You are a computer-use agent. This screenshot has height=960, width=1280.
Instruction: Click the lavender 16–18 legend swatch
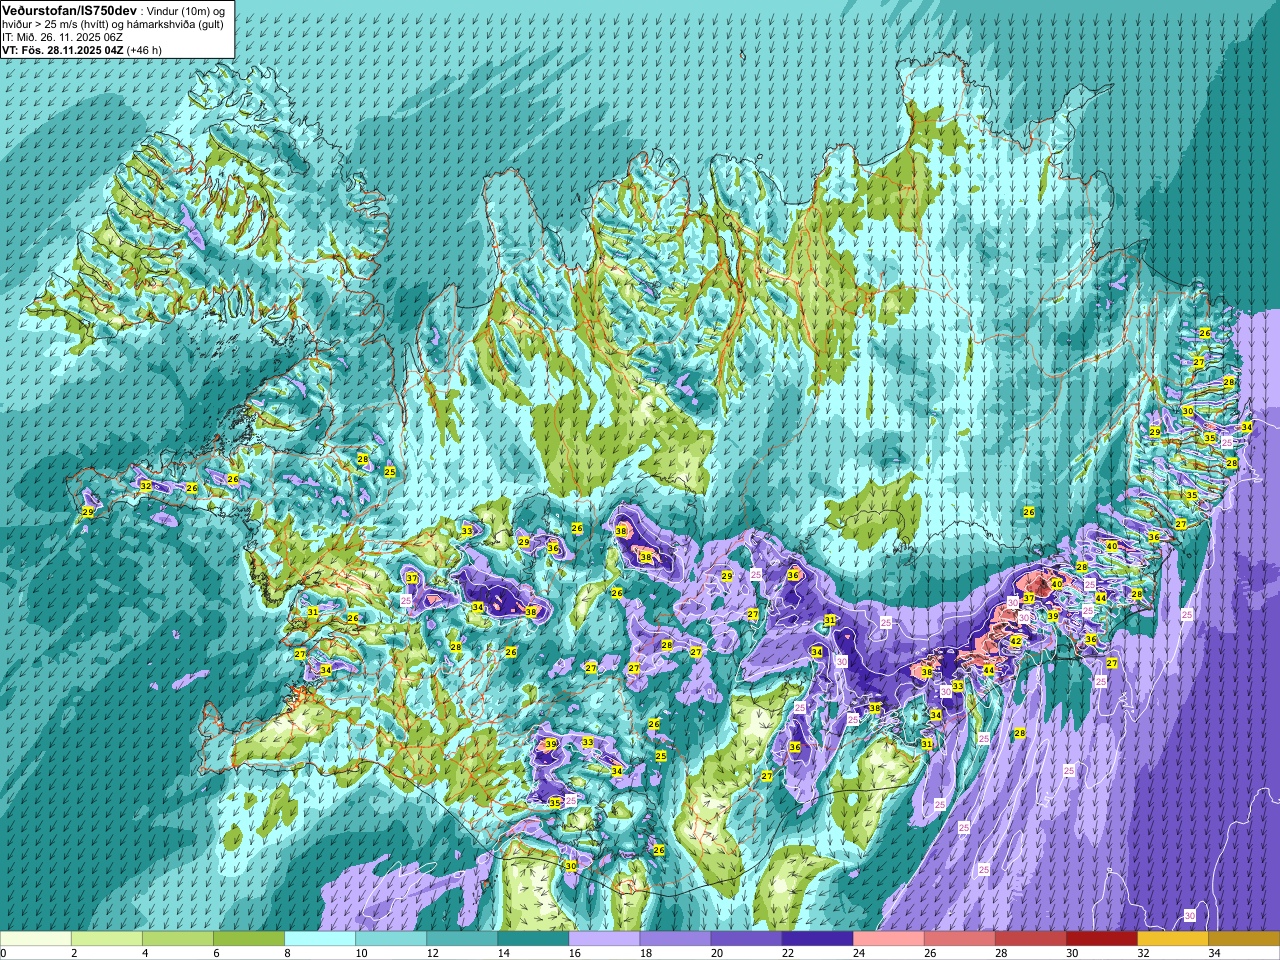[x=604, y=939]
